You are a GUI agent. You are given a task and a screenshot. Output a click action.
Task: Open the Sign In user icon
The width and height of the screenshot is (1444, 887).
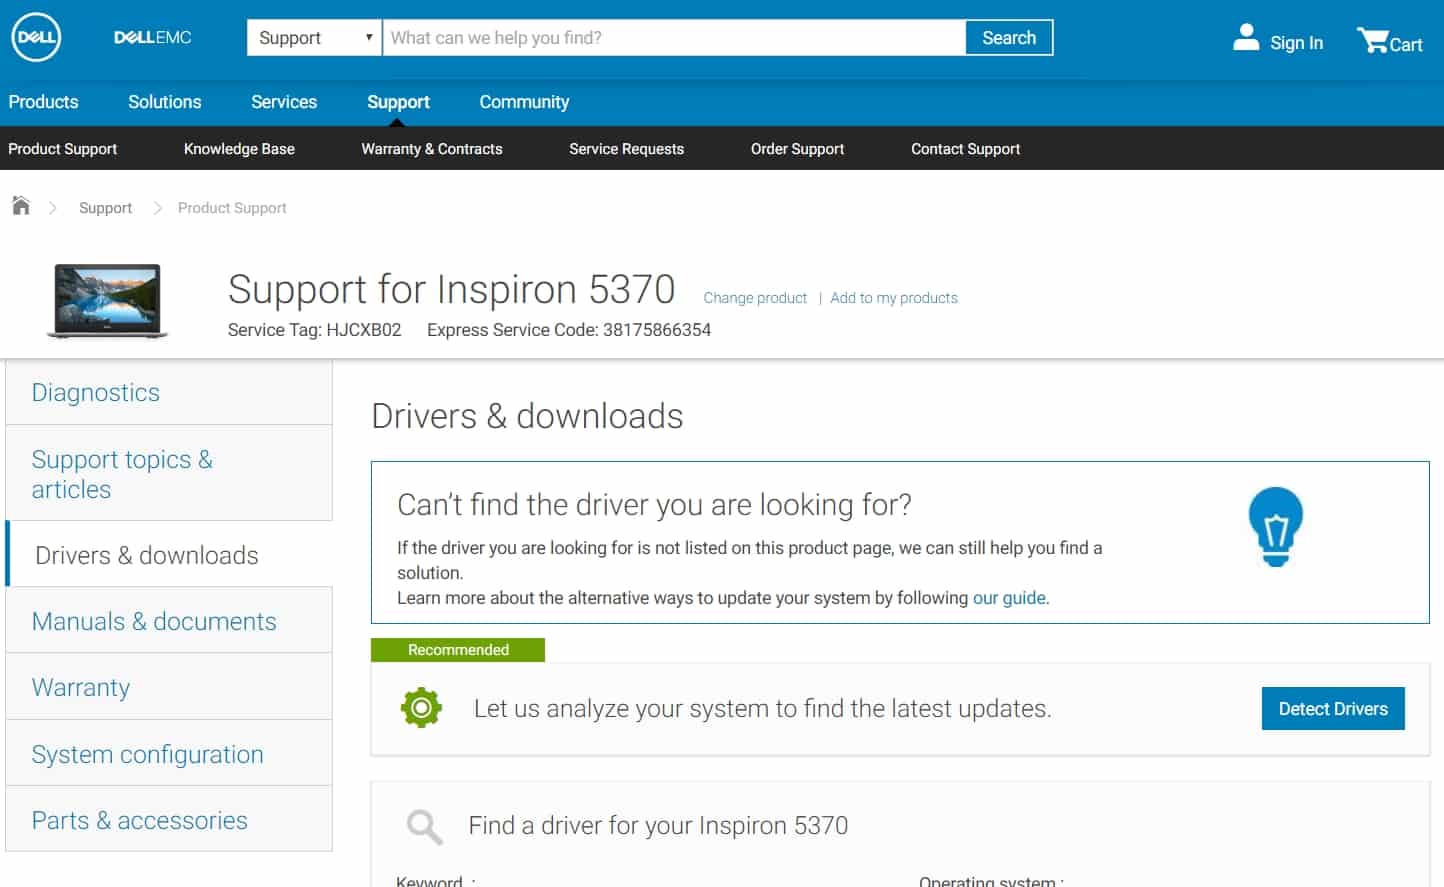[1246, 38]
